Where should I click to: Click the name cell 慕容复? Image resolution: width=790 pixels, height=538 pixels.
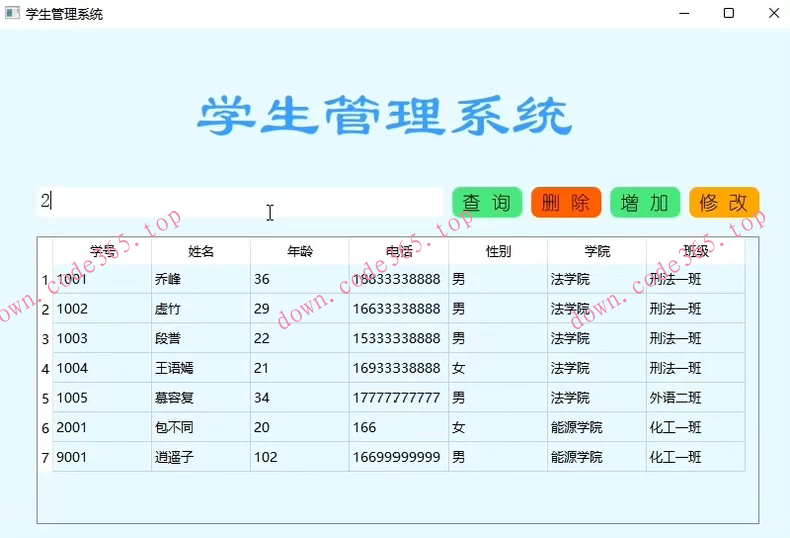pyautogui.click(x=201, y=398)
